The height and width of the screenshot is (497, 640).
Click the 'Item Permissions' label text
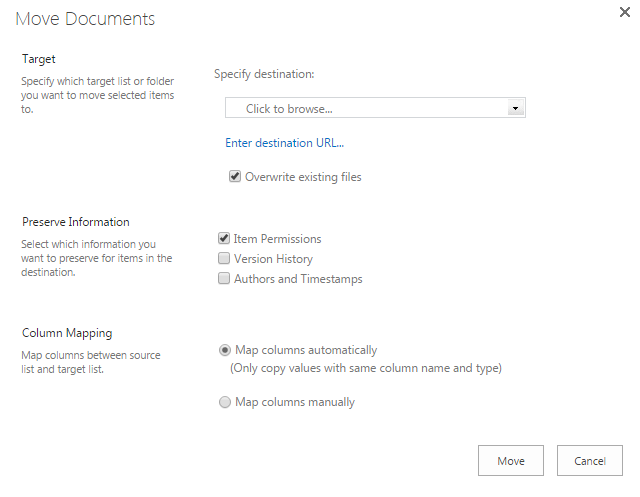click(x=277, y=239)
